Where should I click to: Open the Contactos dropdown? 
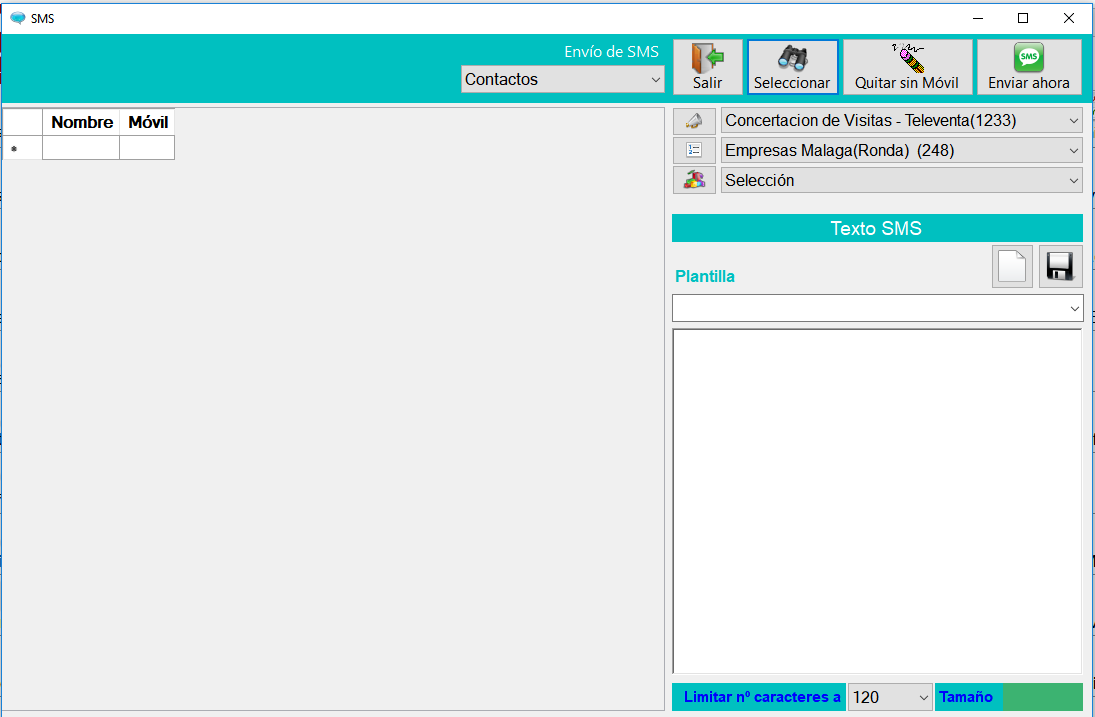coord(562,79)
